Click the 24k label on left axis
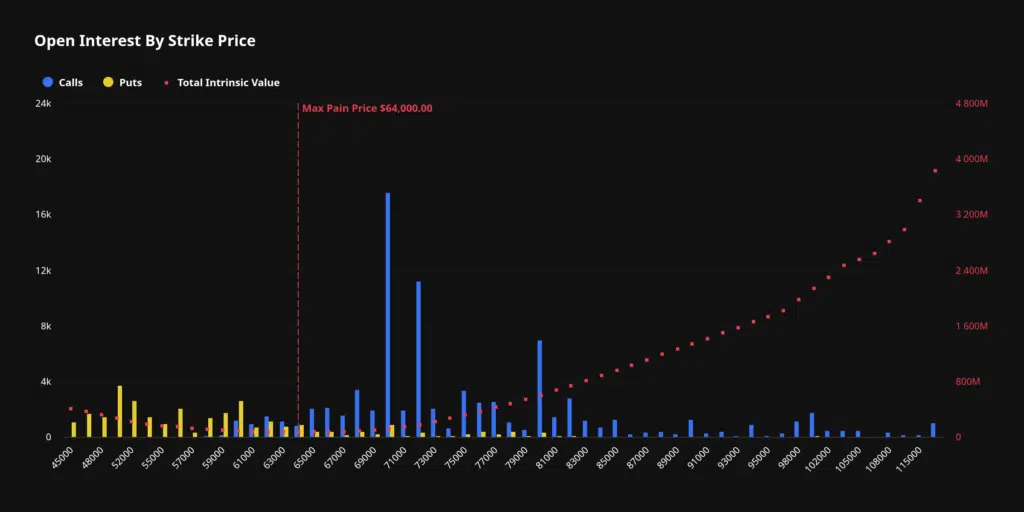 pos(43,103)
